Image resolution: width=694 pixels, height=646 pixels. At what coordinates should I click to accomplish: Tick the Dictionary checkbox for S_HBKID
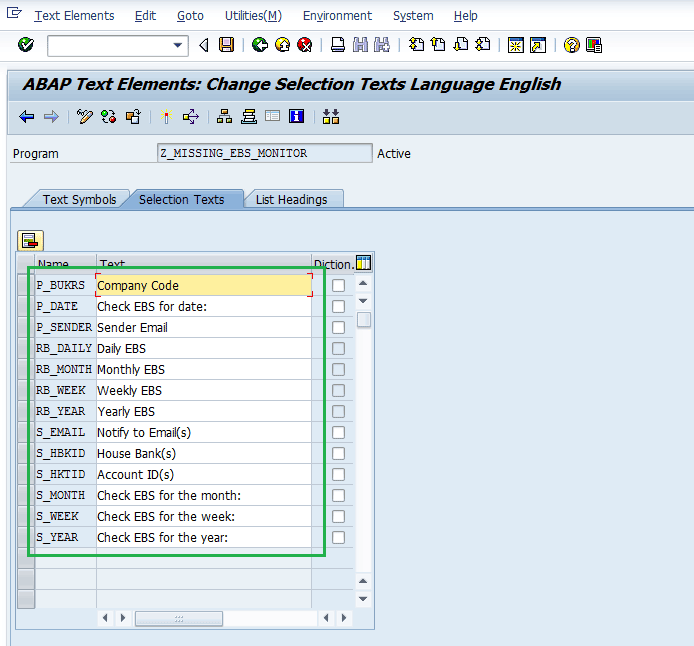tap(339, 454)
